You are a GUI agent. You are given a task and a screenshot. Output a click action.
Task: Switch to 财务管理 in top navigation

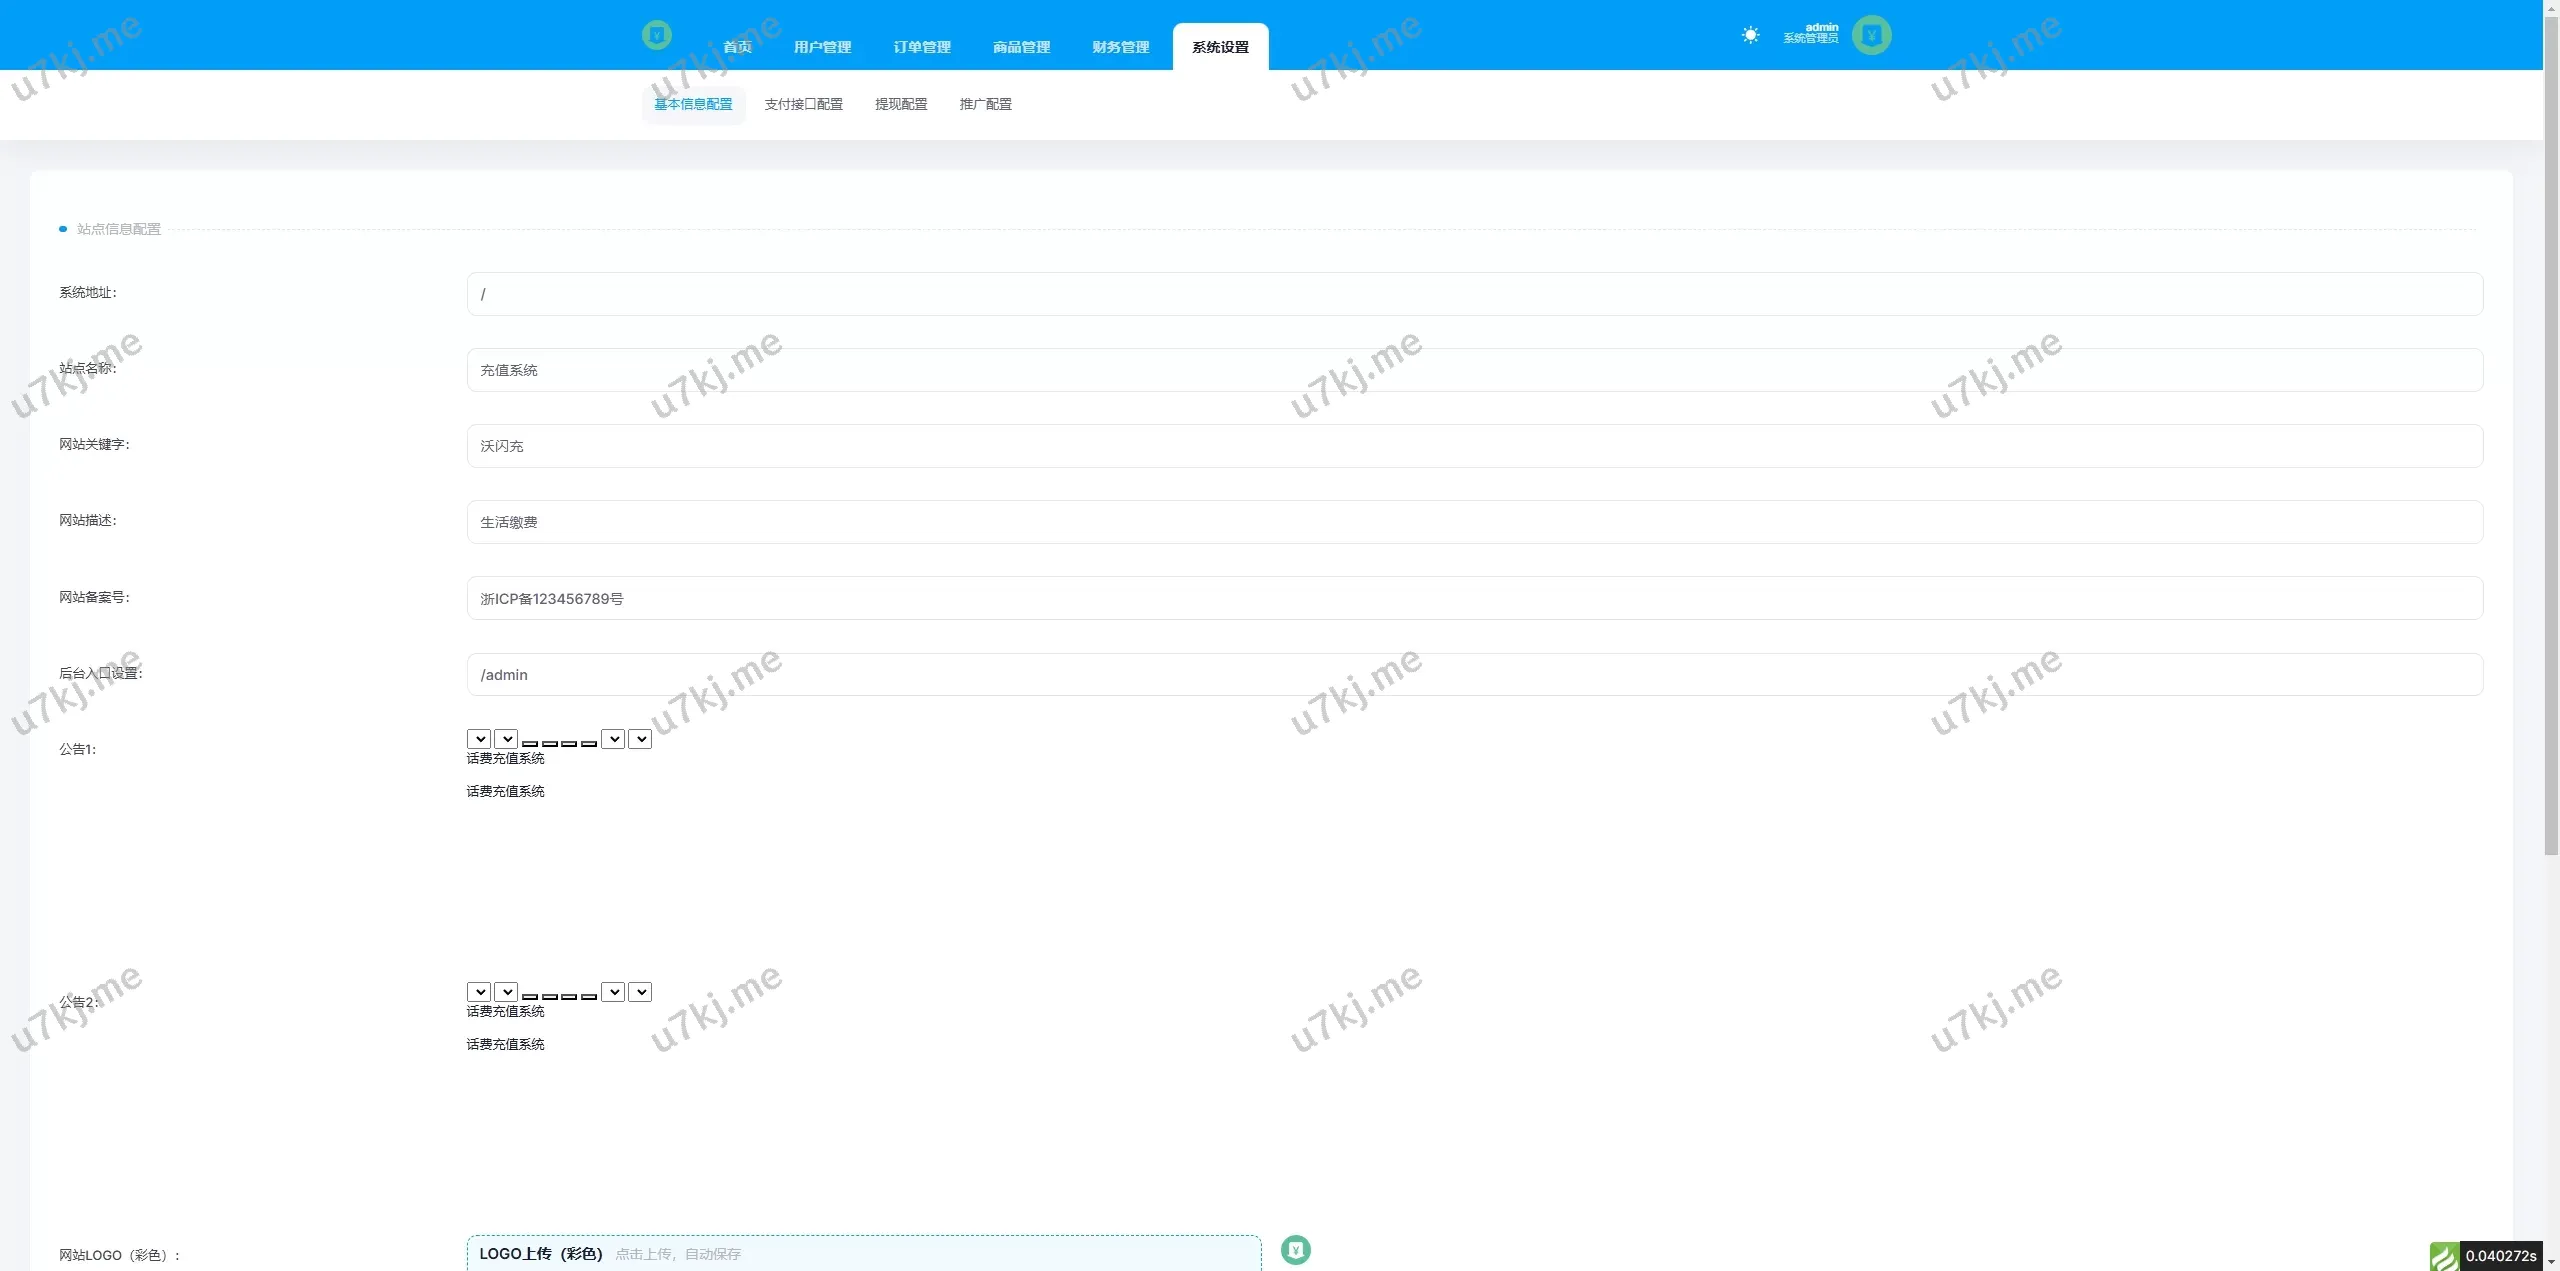1120,47
